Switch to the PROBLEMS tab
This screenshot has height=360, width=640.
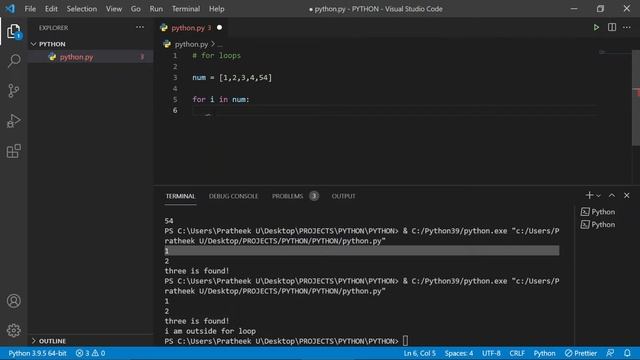tap(288, 196)
